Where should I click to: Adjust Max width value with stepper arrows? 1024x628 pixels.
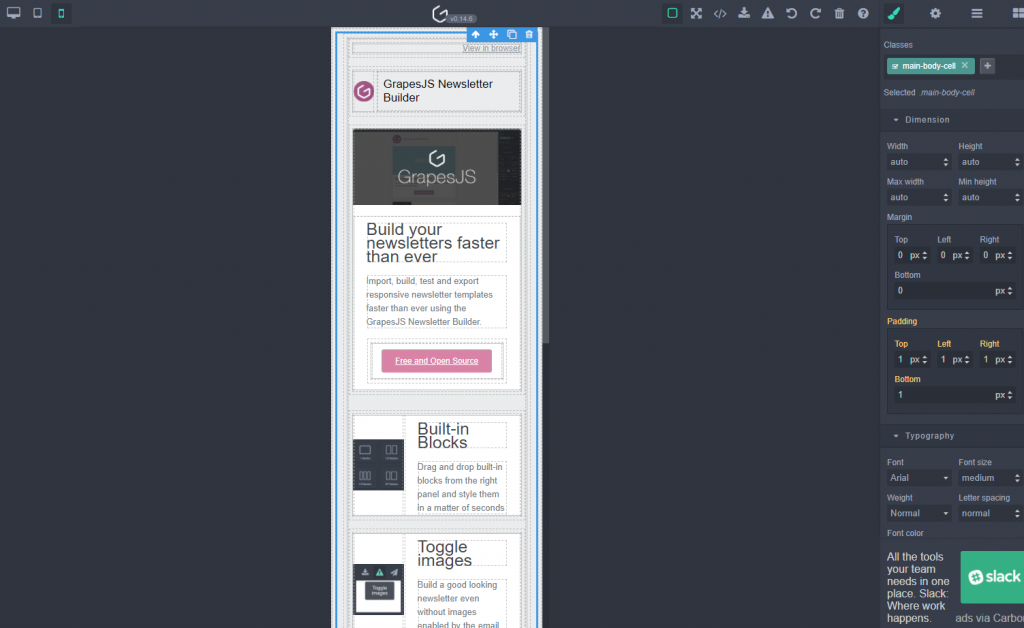point(946,197)
